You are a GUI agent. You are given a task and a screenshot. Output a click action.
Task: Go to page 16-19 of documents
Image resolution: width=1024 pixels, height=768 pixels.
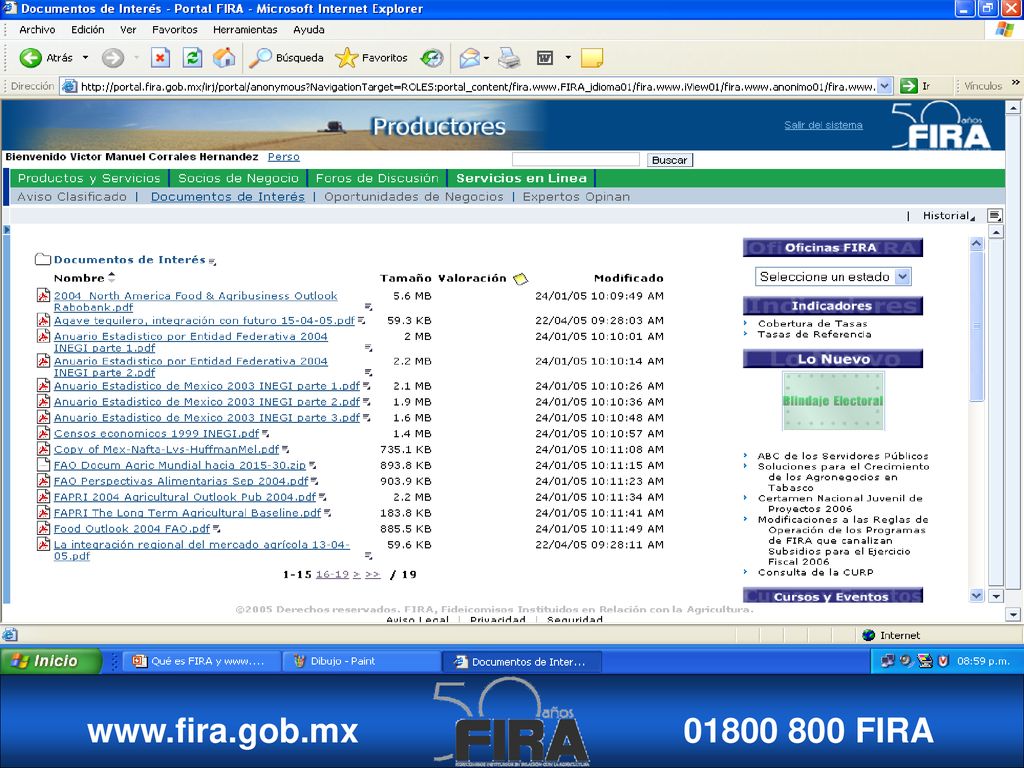pos(332,575)
